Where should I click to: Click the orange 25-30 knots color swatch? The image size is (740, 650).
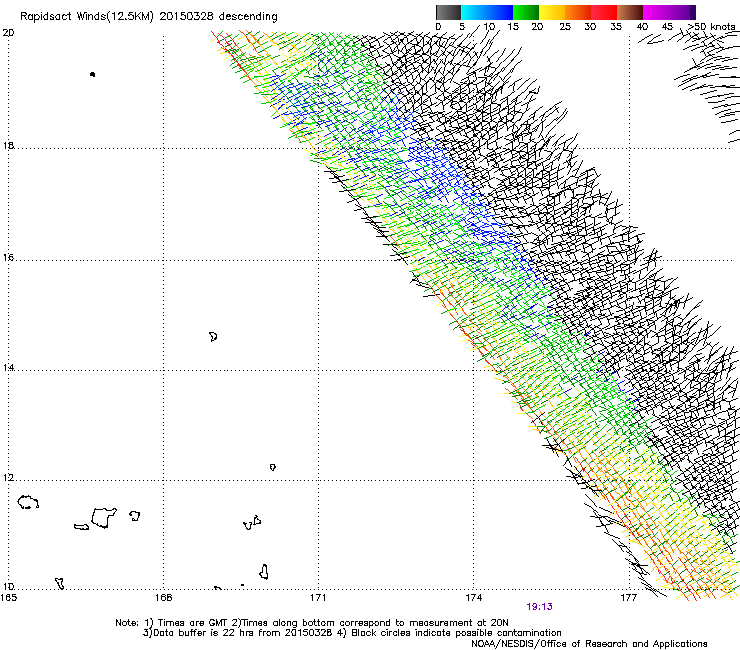(578, 12)
